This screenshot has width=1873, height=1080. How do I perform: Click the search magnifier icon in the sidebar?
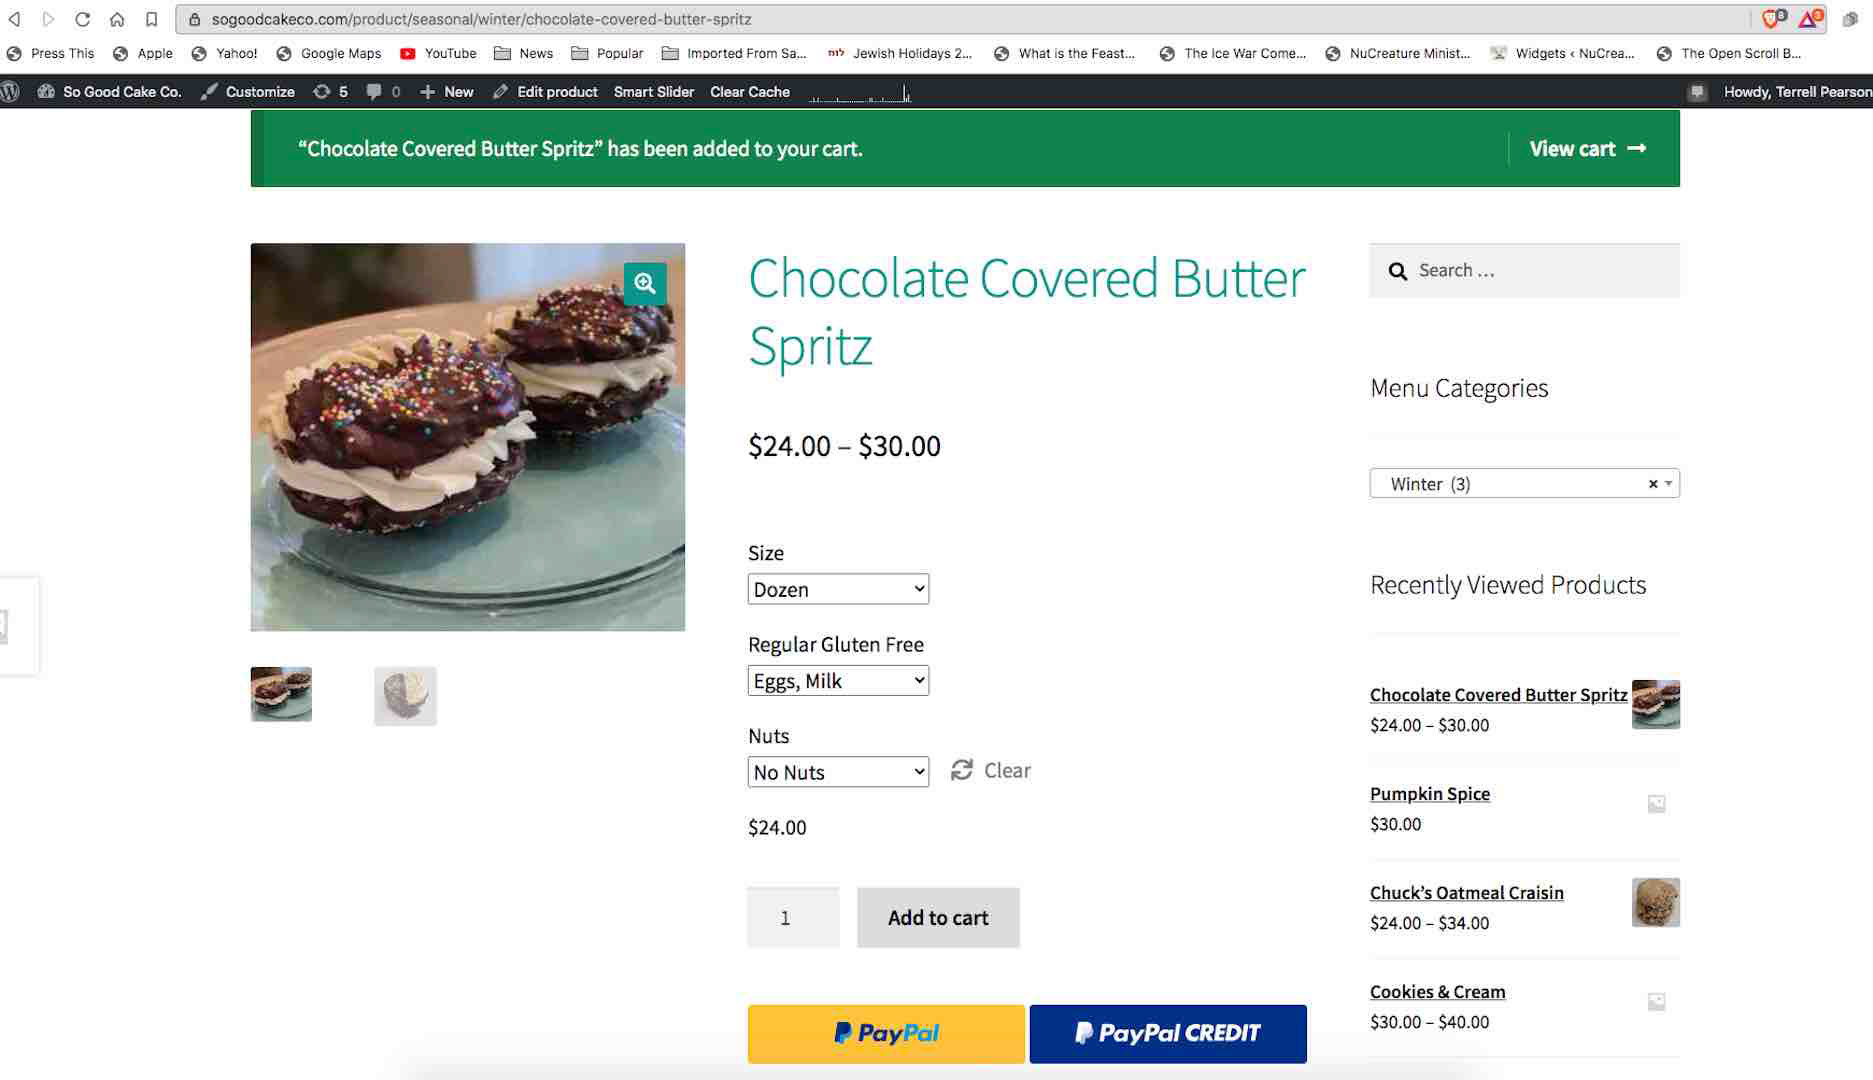[1397, 271]
